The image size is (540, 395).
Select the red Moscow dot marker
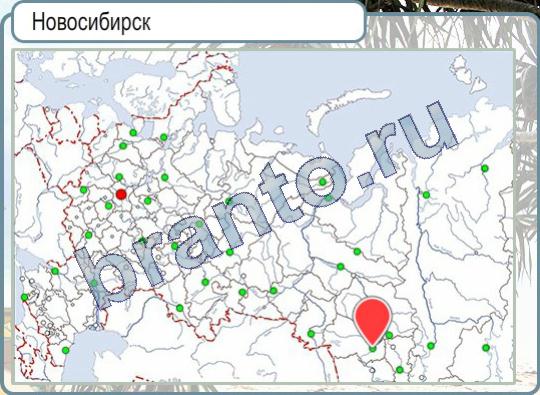tap(121, 195)
